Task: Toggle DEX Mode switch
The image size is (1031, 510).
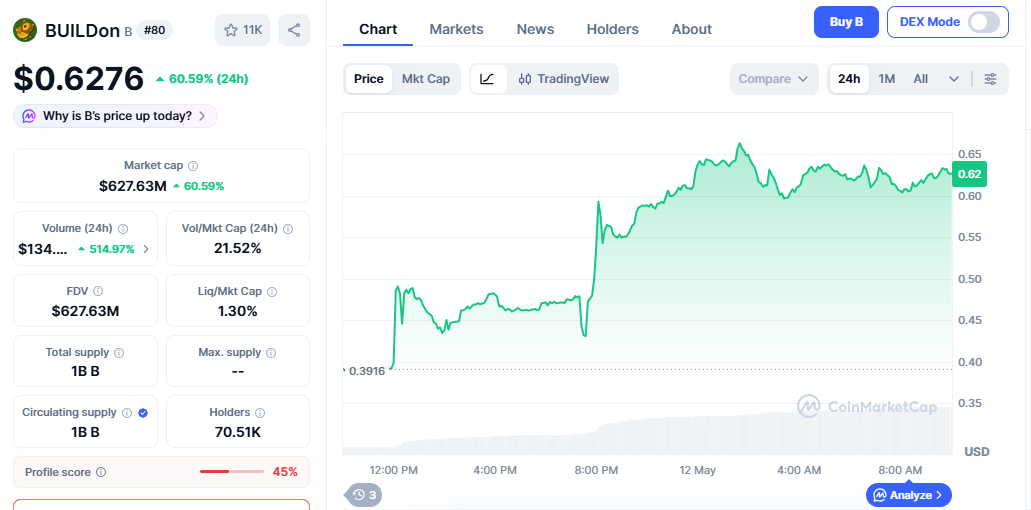Action: 984,22
